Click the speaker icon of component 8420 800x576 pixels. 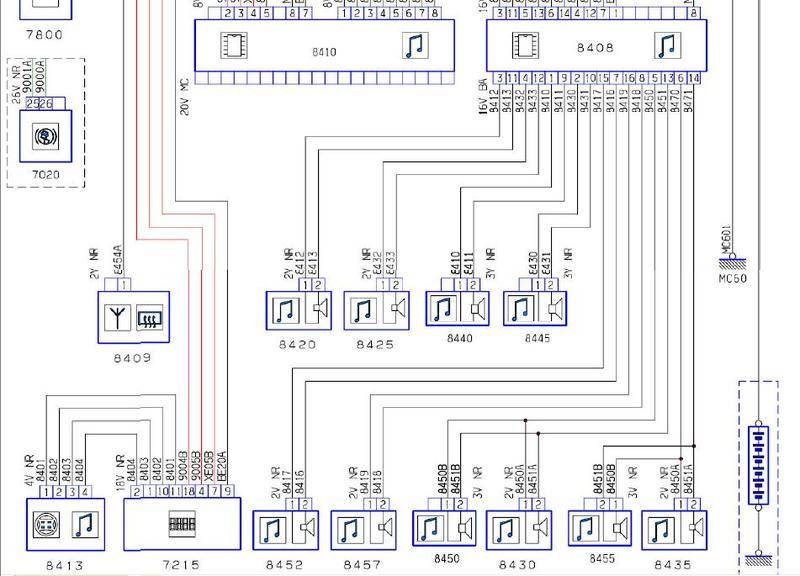point(320,311)
